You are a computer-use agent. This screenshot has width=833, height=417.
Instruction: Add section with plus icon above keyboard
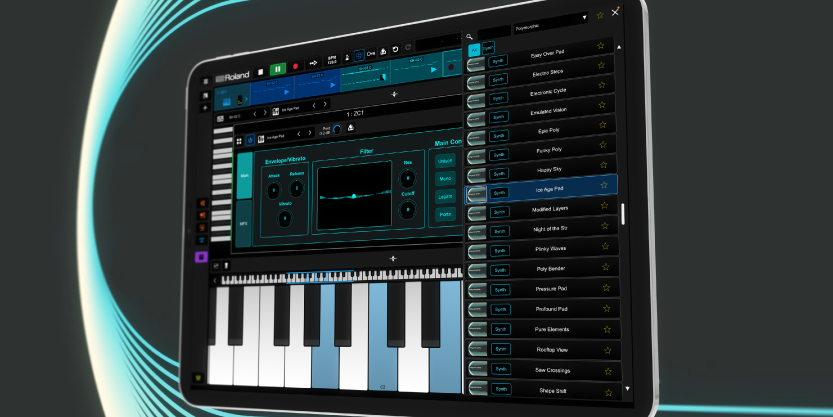point(393,259)
